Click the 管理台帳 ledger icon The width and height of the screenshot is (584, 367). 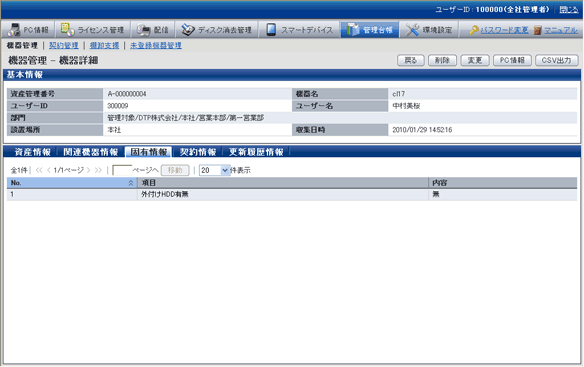pyautogui.click(x=352, y=30)
